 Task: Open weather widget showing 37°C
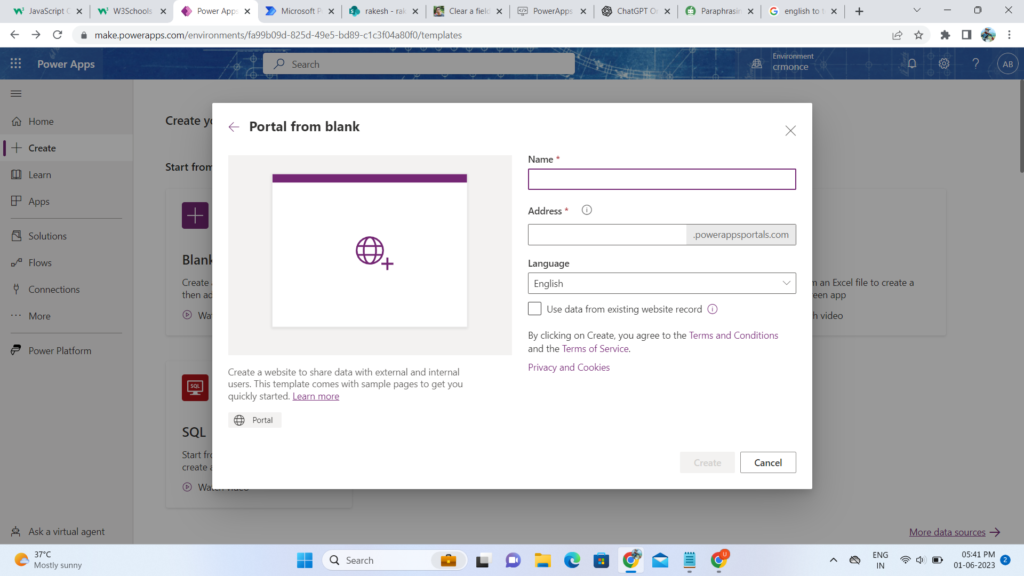[x=49, y=560]
